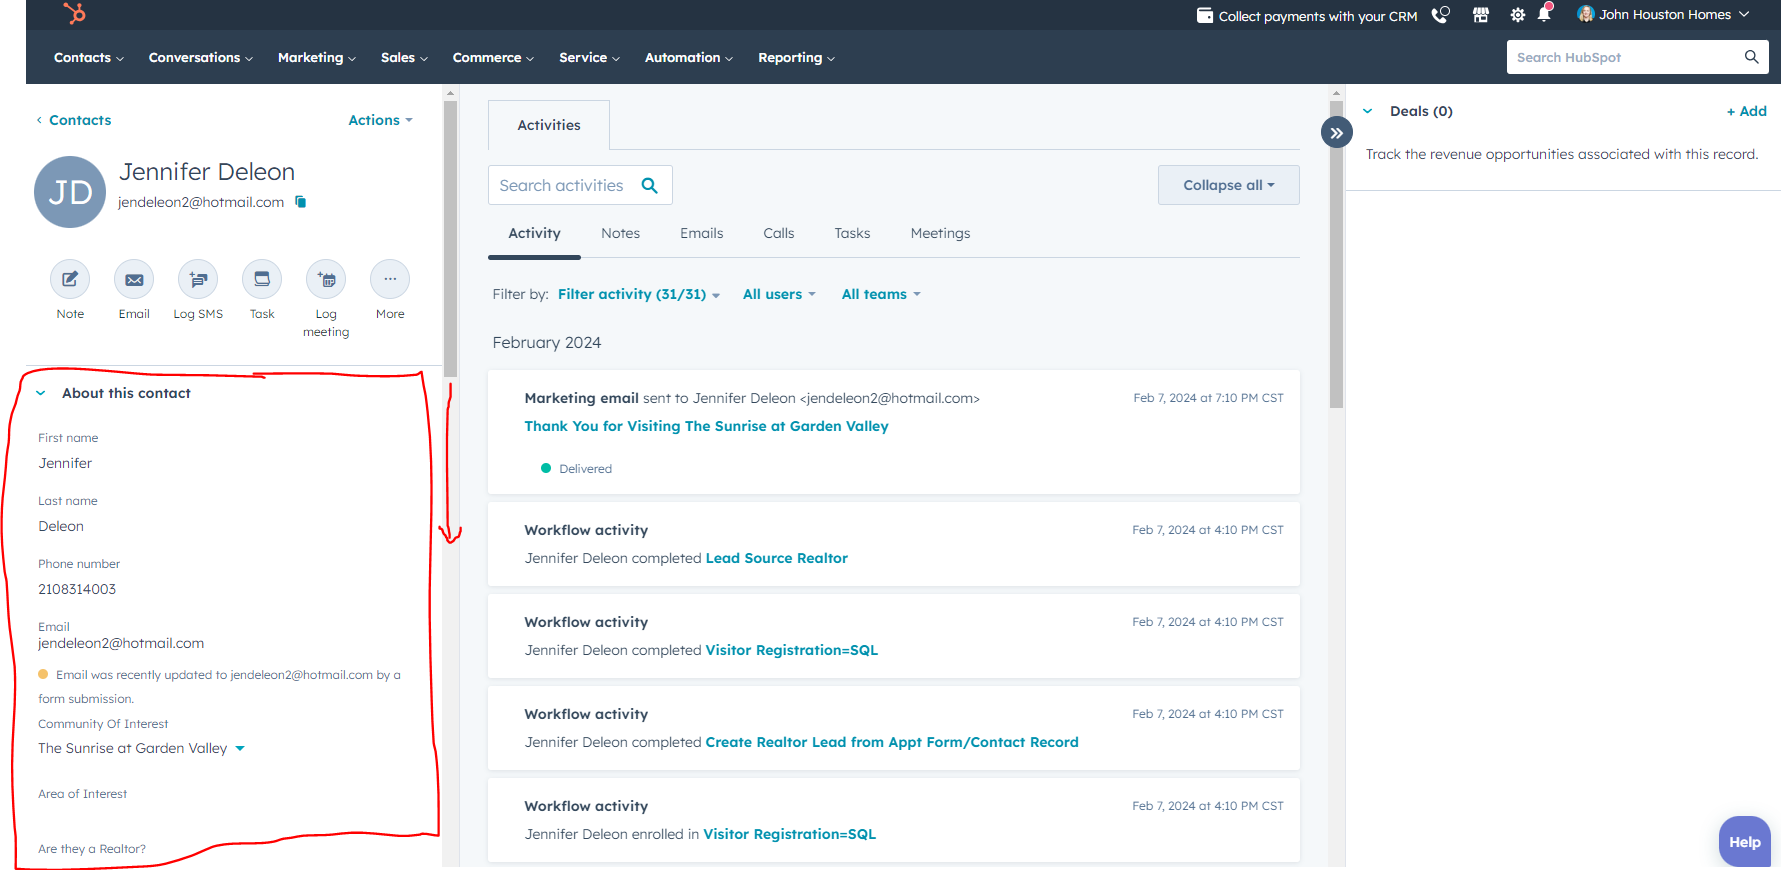Copy email address with the copy icon
The image size is (1781, 870).
pos(300,202)
